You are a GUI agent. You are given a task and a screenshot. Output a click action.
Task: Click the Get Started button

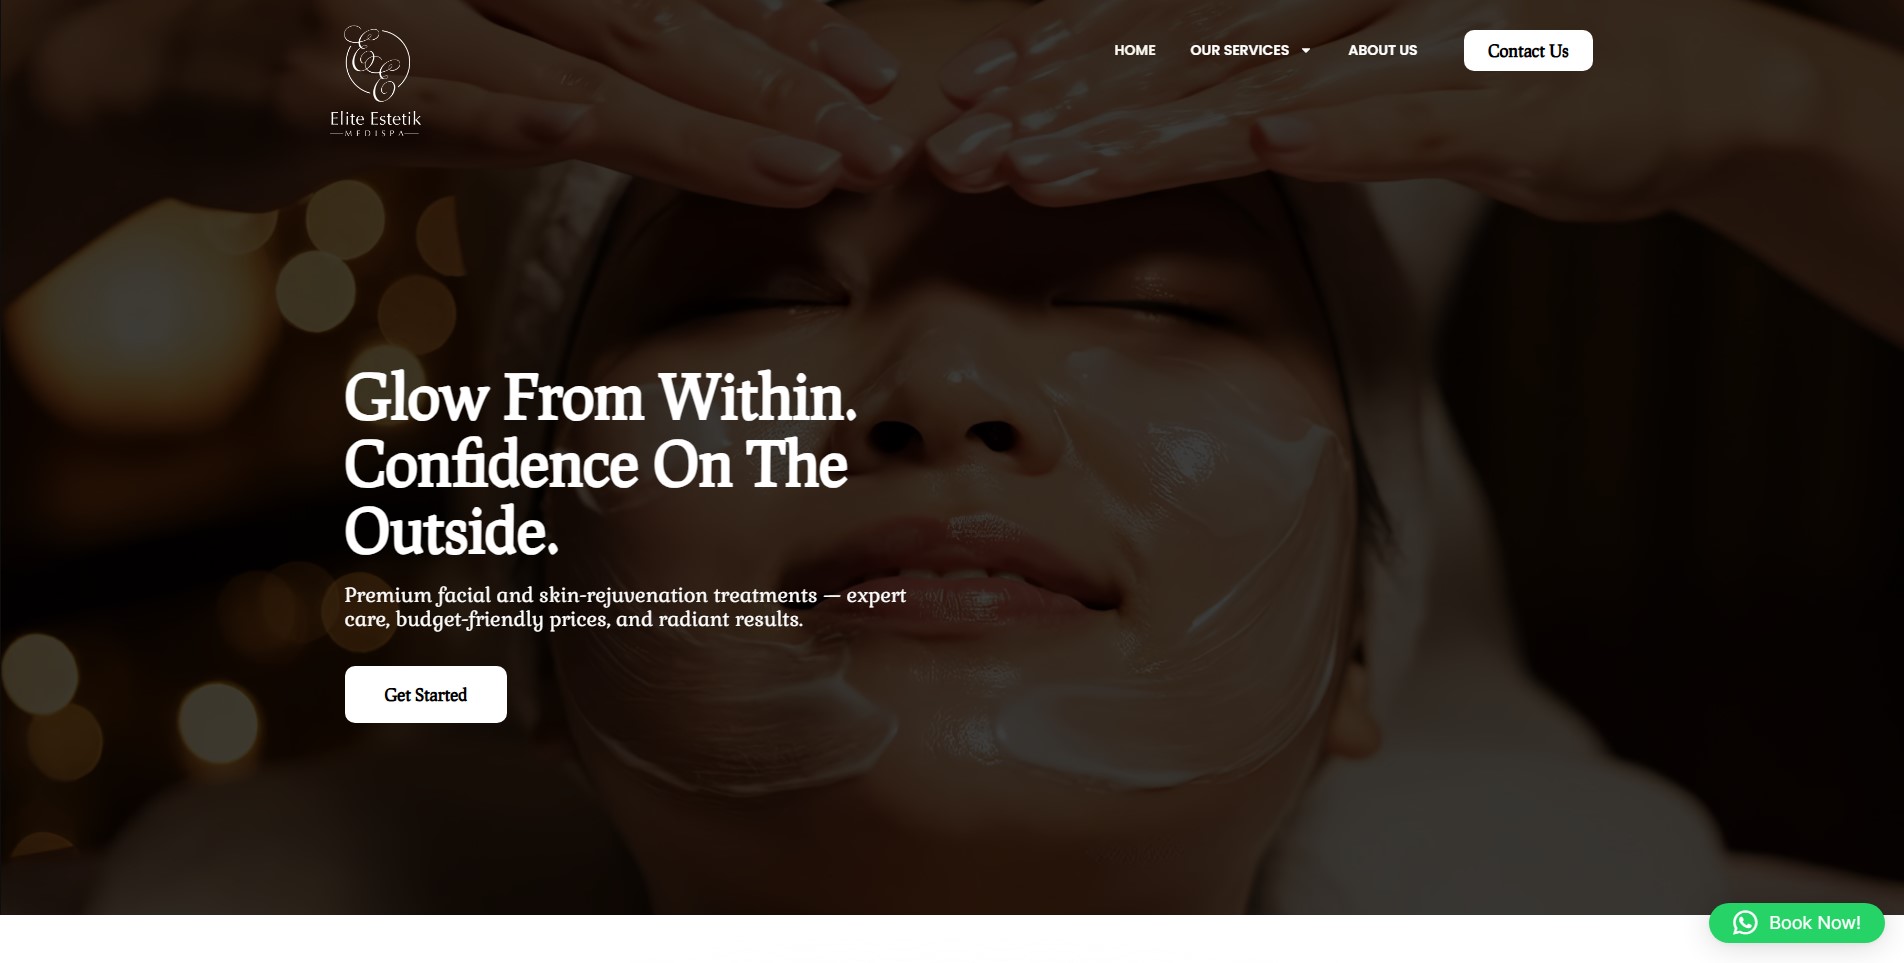(425, 694)
